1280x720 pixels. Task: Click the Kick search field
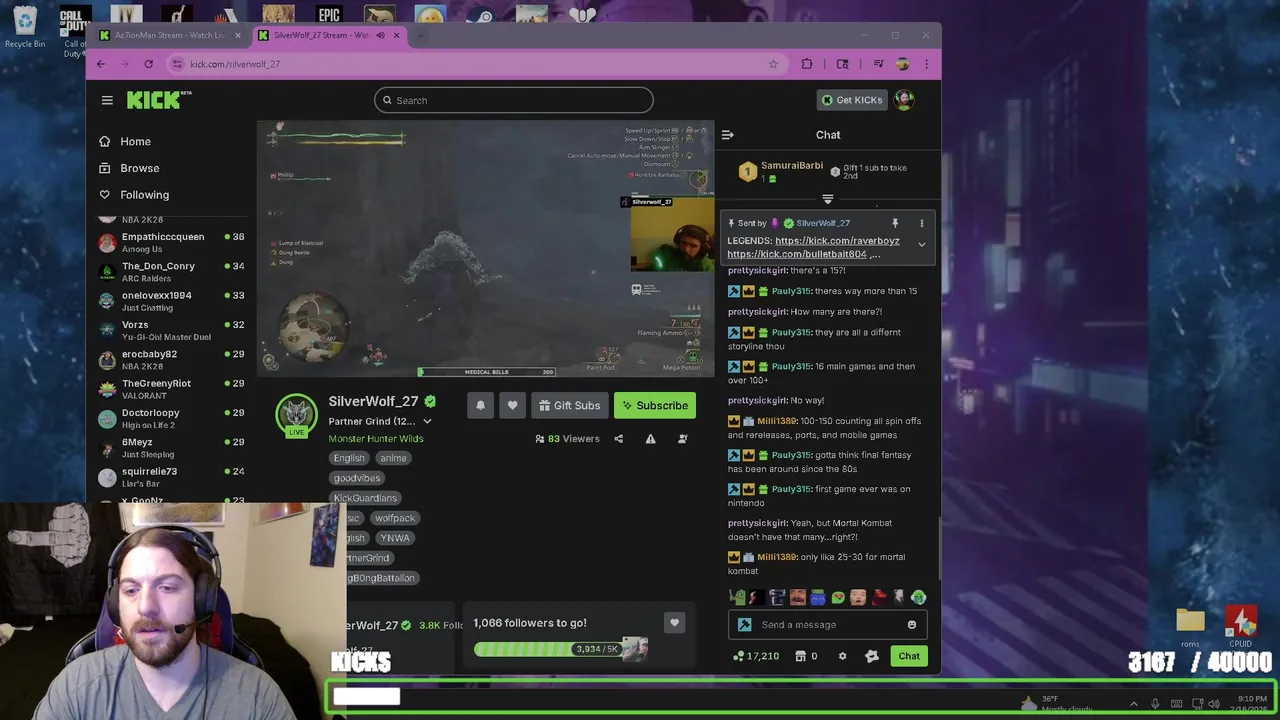(513, 100)
